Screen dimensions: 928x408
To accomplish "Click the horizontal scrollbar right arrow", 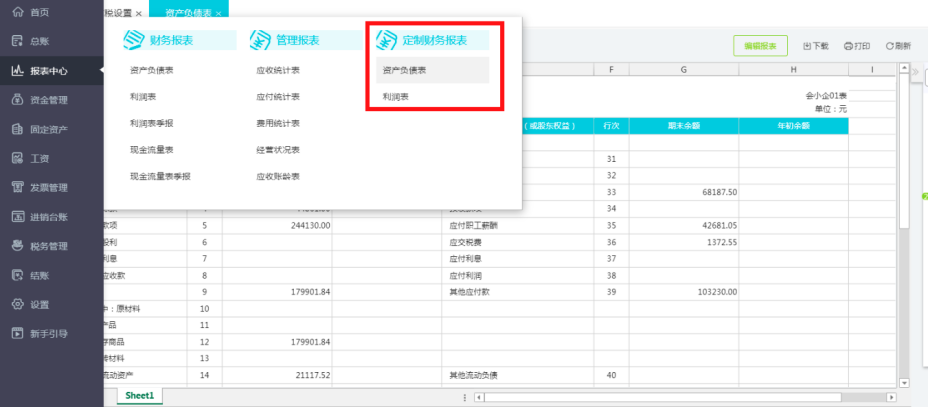I will point(891,397).
